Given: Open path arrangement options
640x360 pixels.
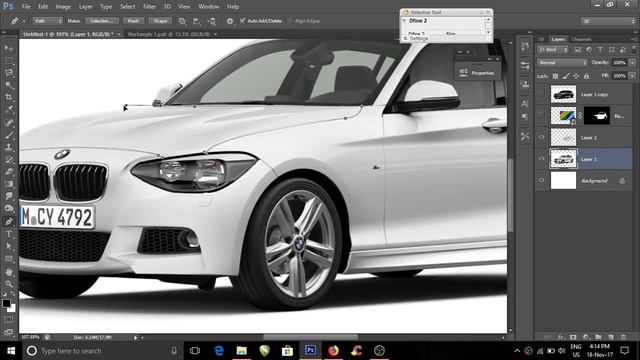Looking at the screenshot, I should pos(211,21).
